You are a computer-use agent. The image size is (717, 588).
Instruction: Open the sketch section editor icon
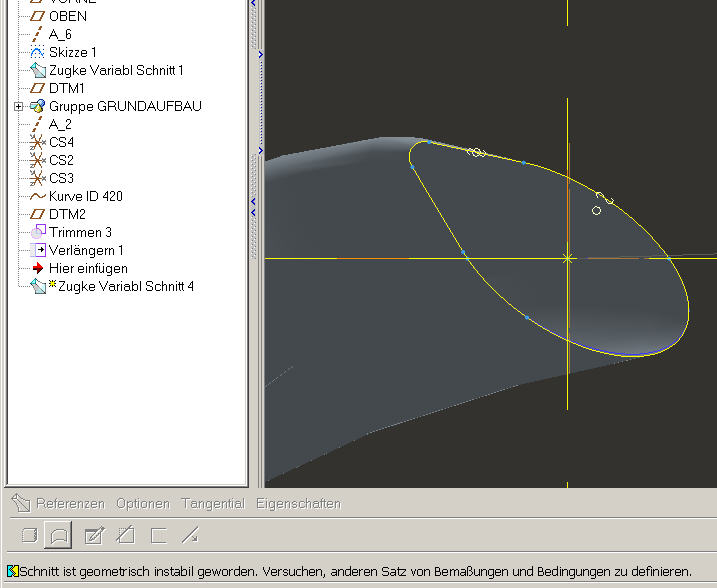point(94,535)
